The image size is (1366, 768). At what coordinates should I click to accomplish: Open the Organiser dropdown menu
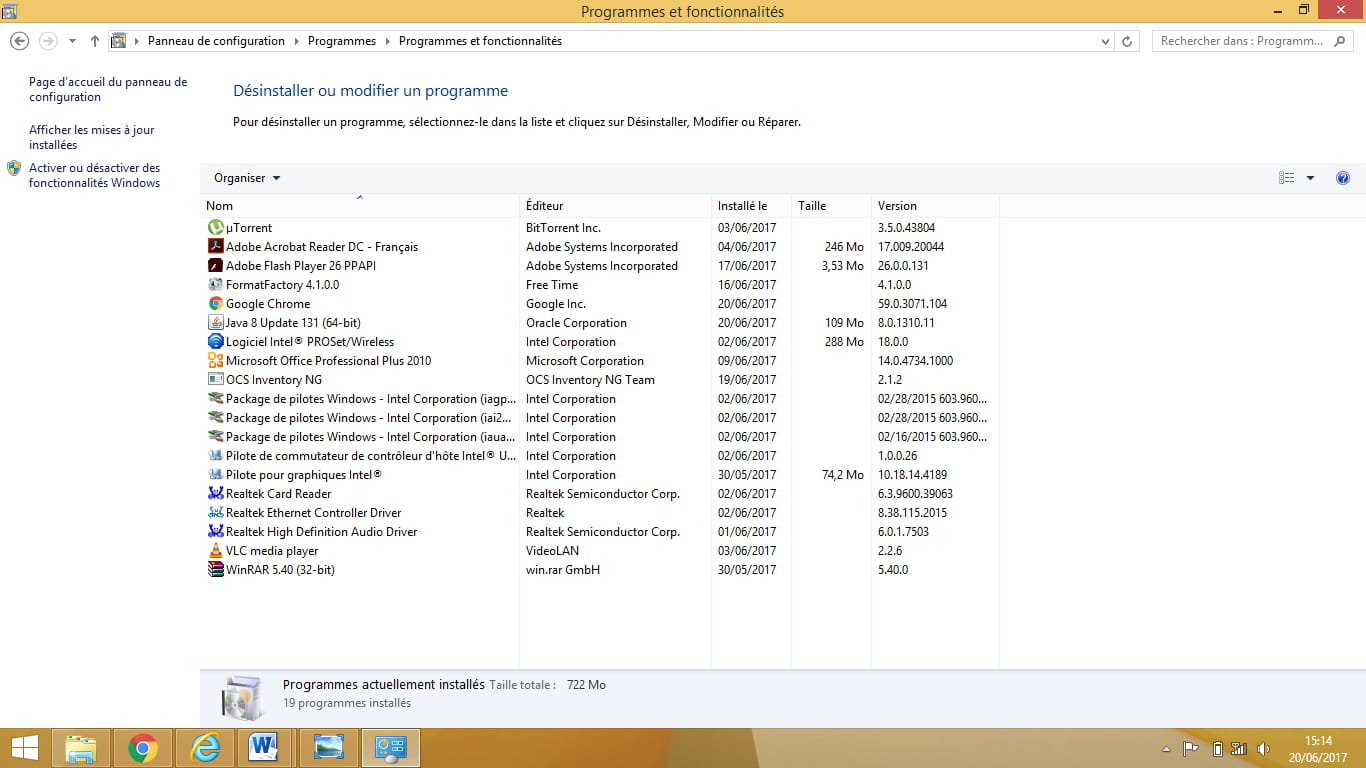click(x=247, y=178)
